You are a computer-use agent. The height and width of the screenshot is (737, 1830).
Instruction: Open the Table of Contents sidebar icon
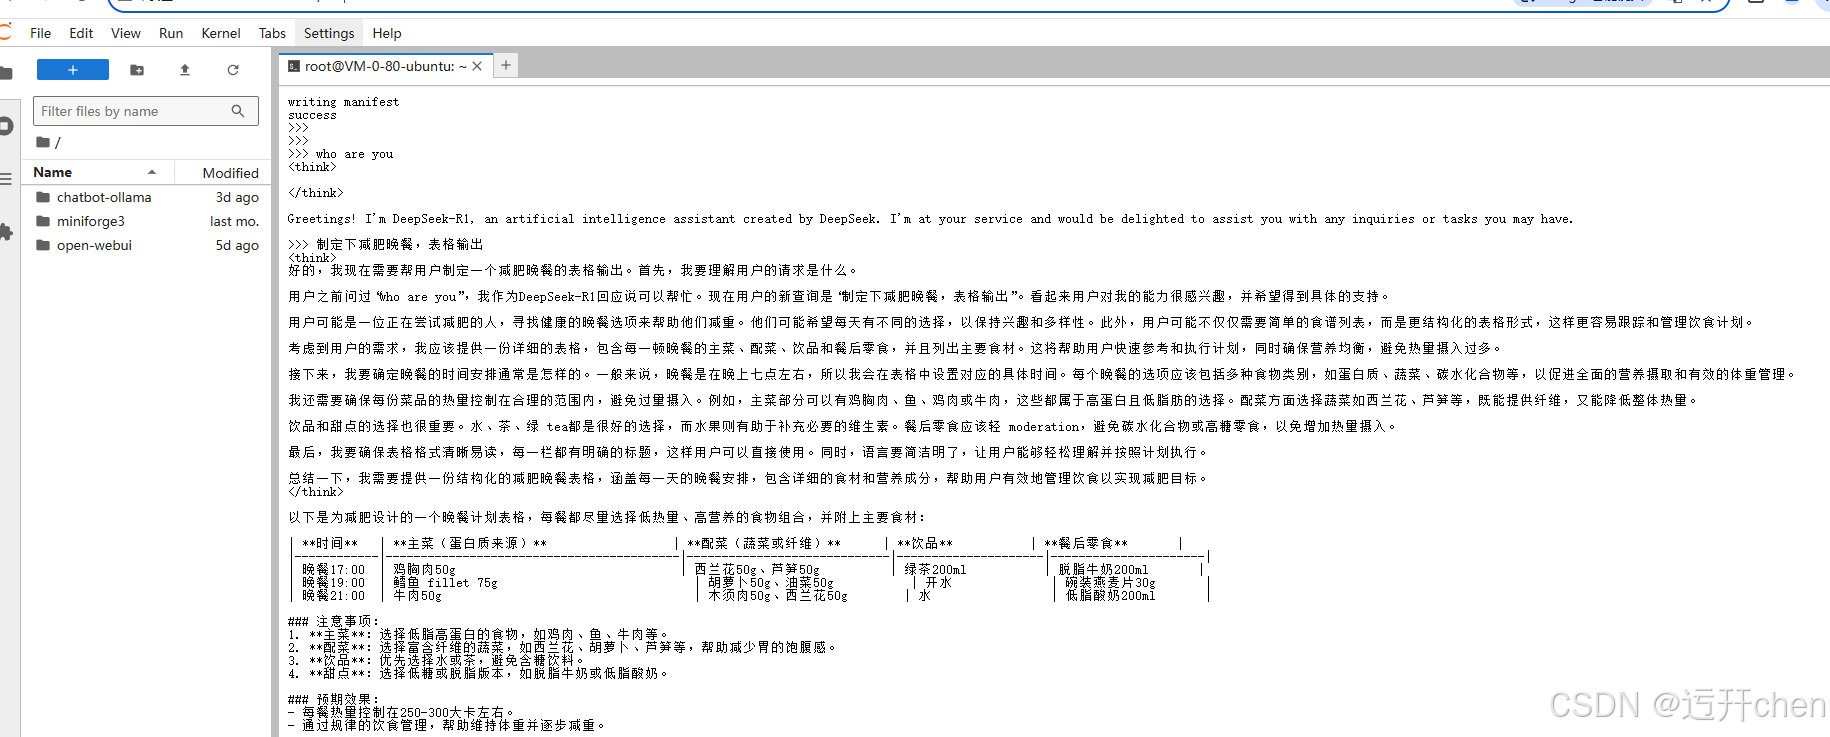pos(5,179)
